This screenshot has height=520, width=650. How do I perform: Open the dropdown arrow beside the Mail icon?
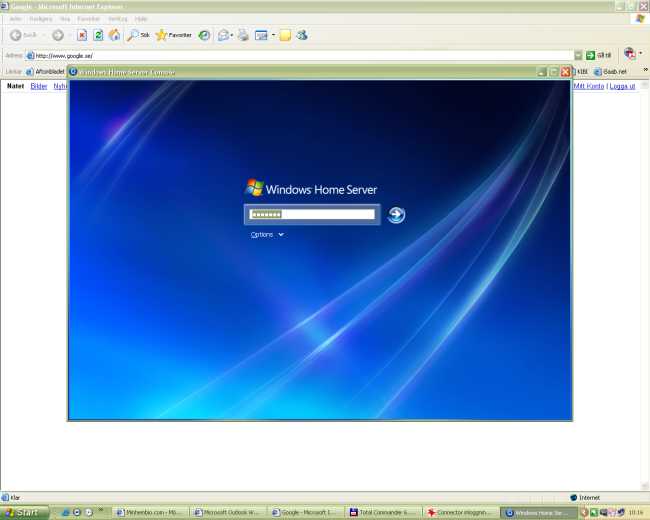232,35
